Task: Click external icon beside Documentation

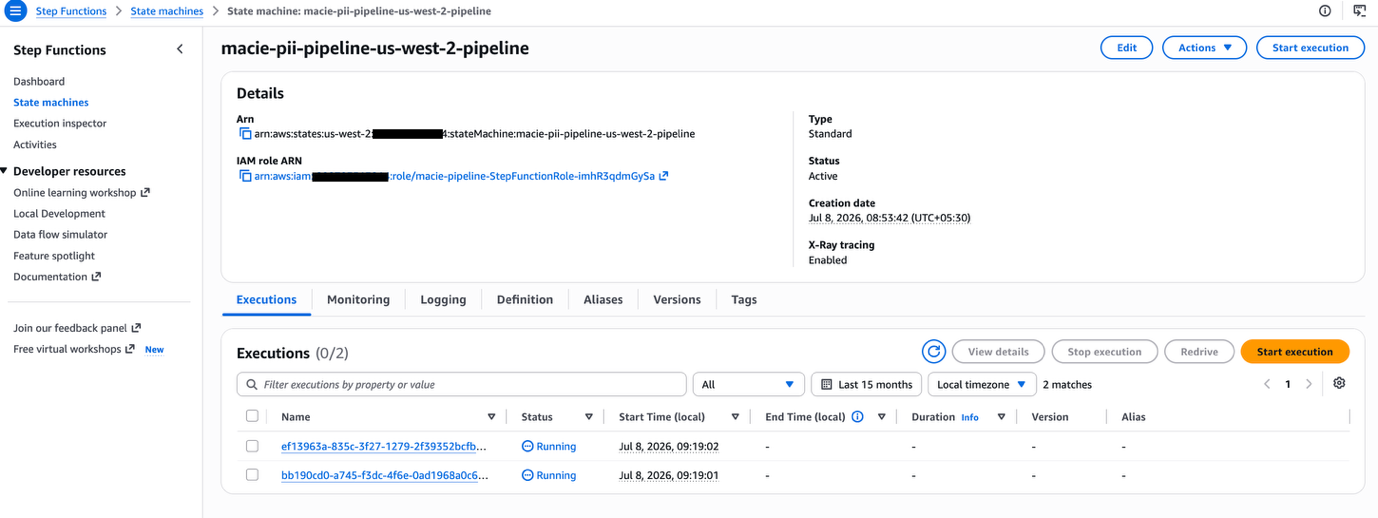Action: (96, 277)
